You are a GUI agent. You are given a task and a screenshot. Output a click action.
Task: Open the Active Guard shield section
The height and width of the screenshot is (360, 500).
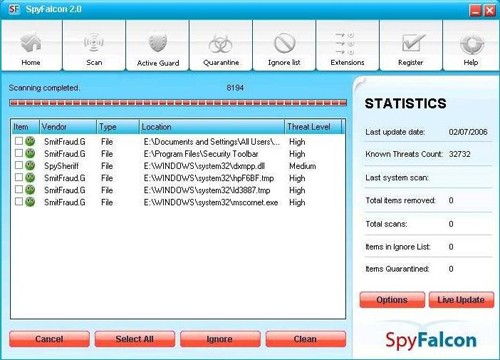158,46
